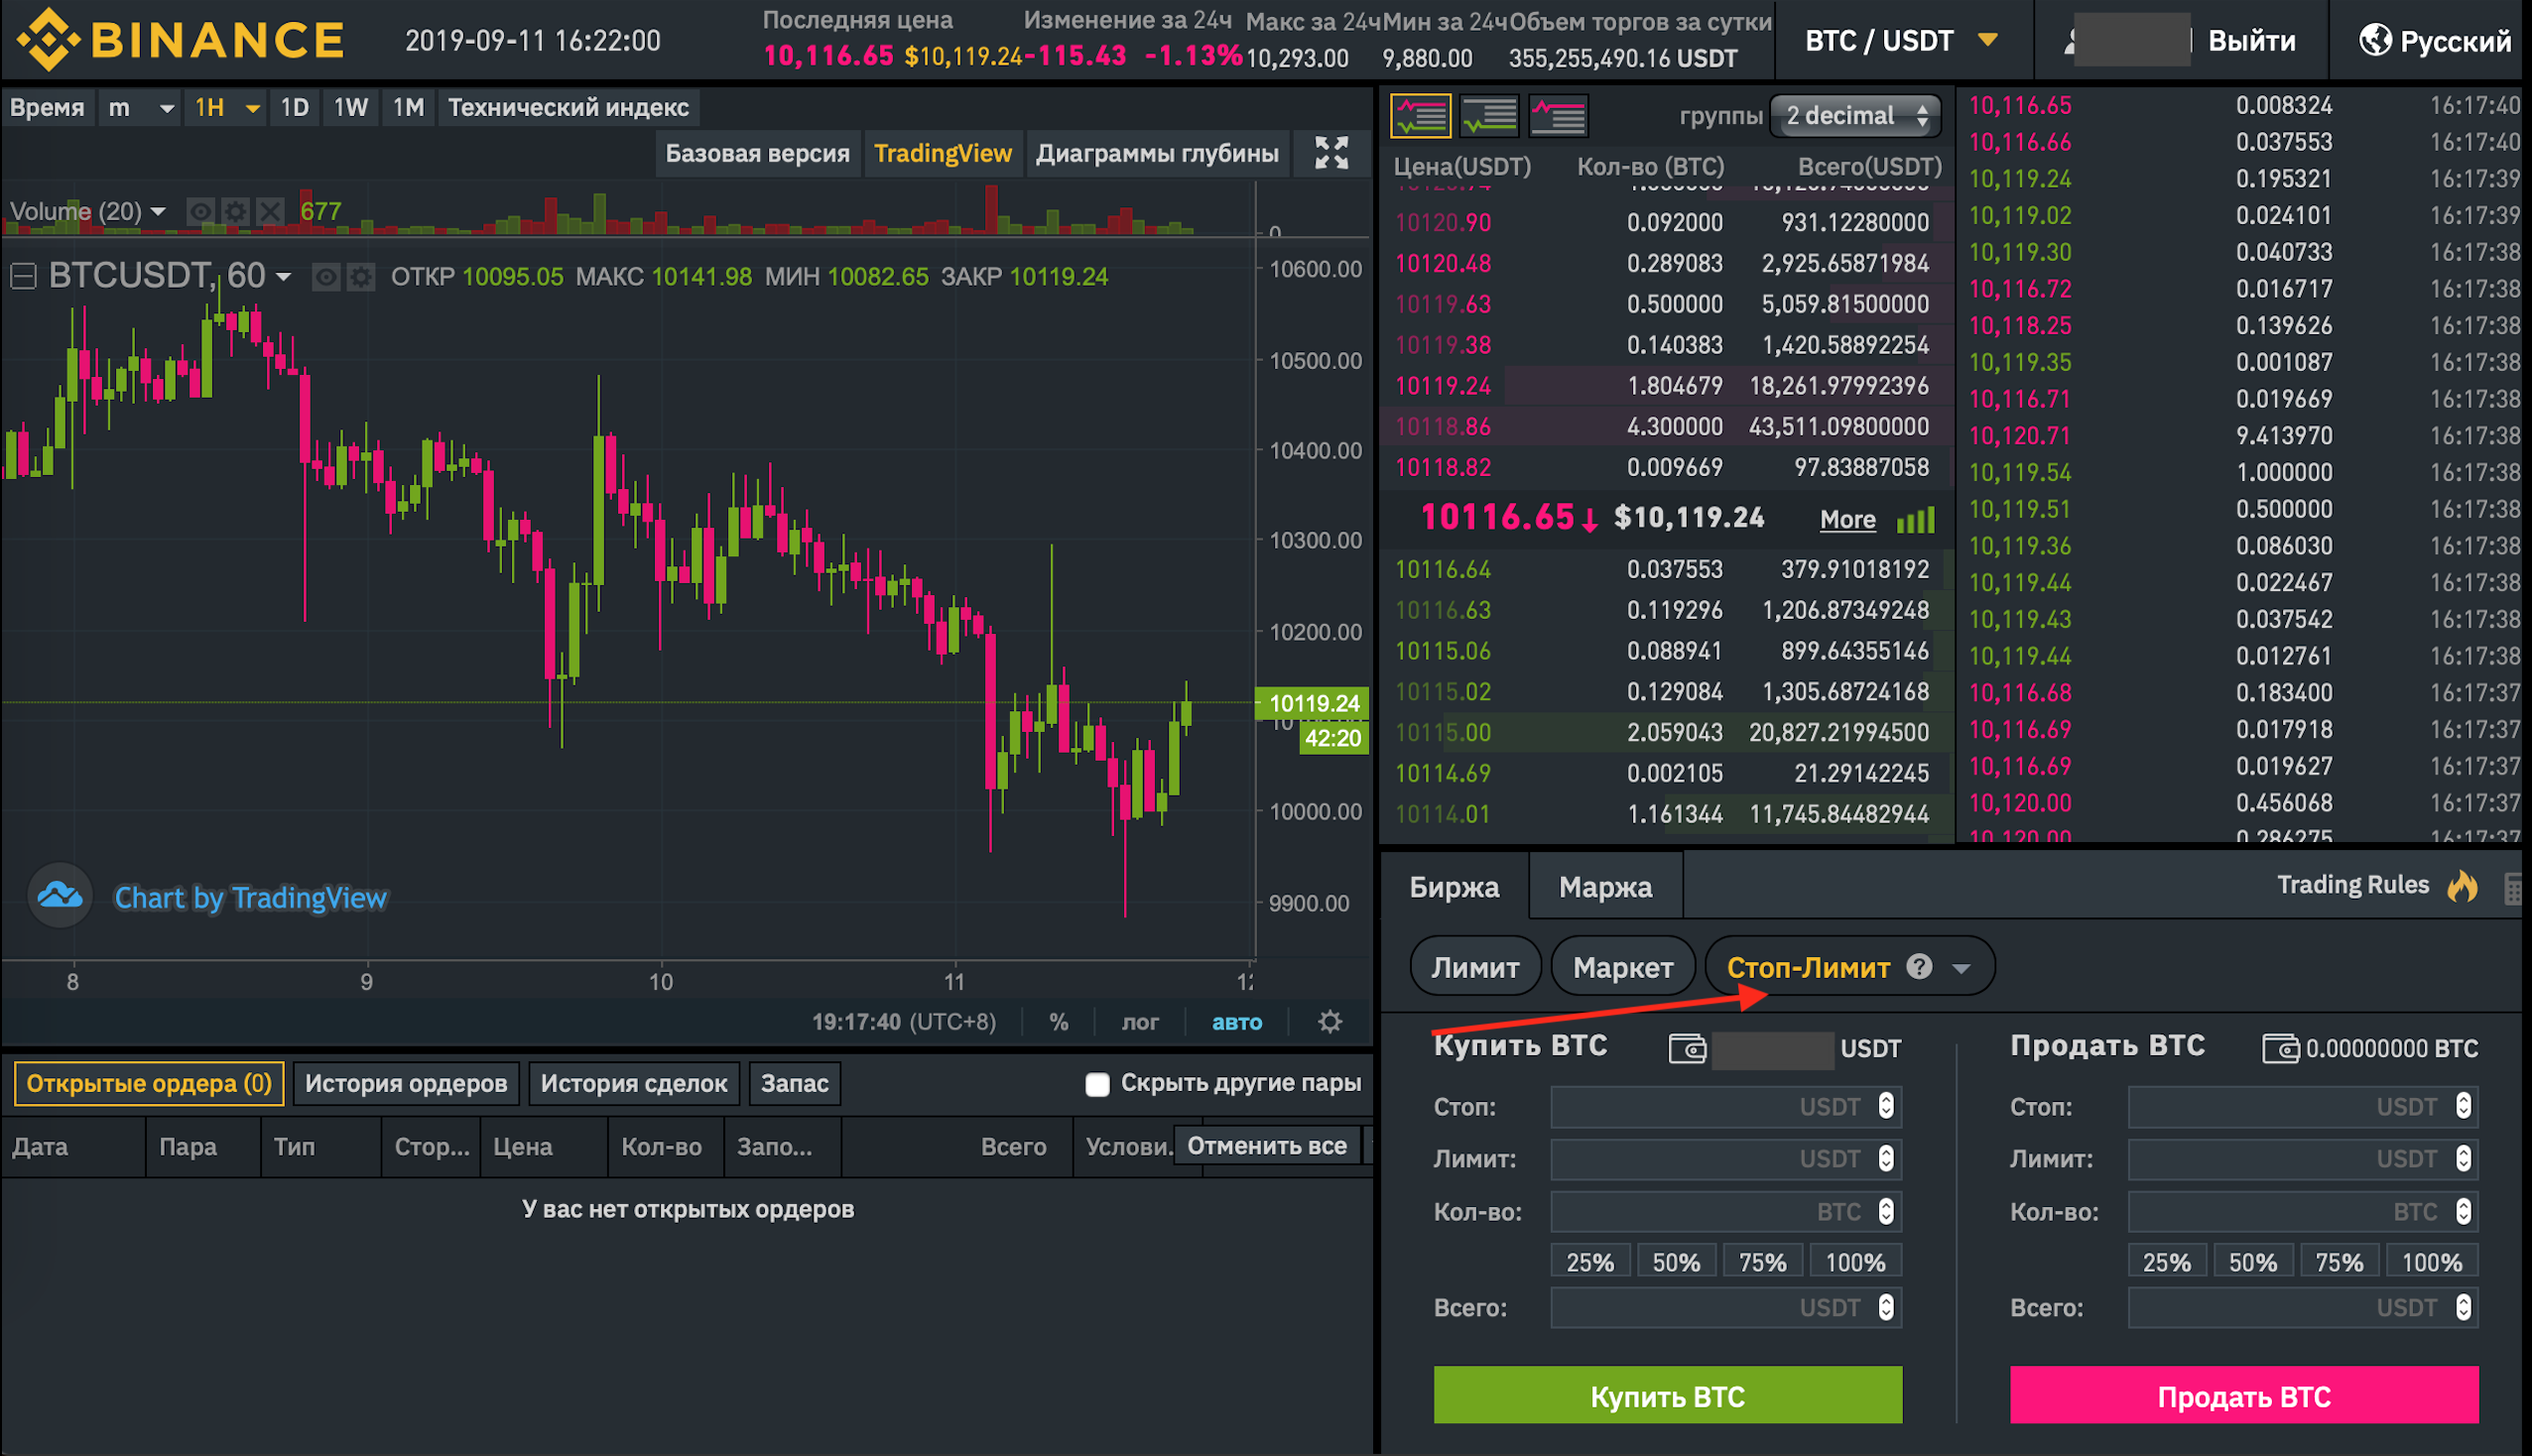Select 'Маркет' order type
The width and height of the screenshot is (2532, 1456).
(1623, 967)
